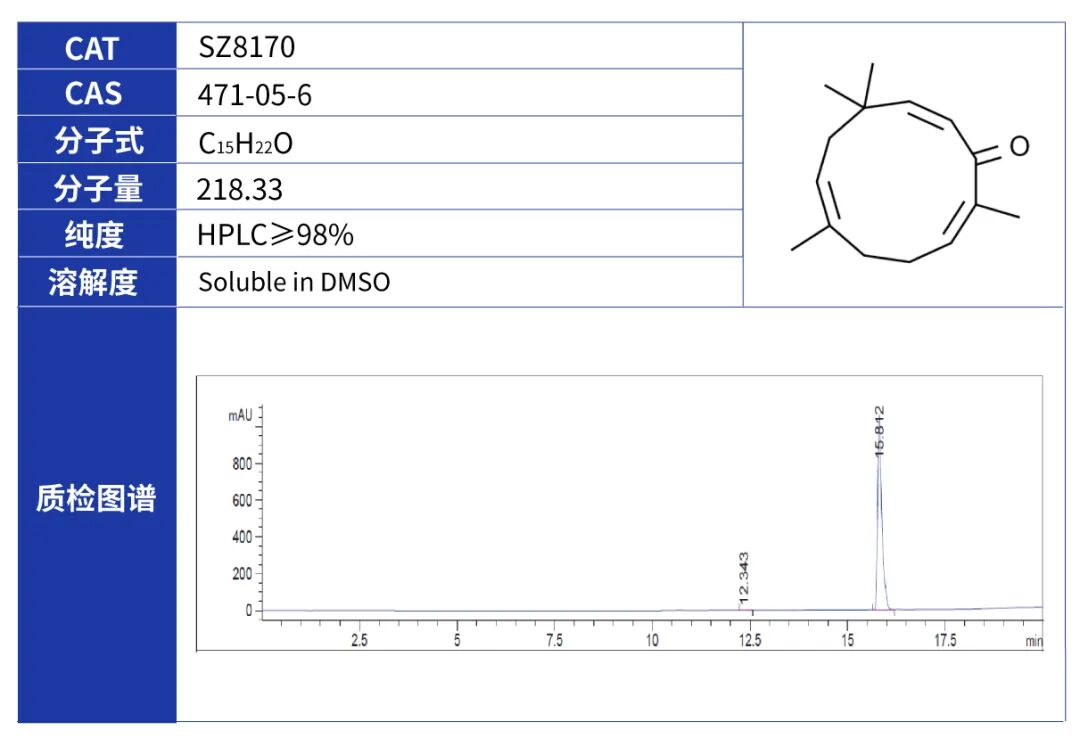The height and width of the screenshot is (747, 1080).
Task: Click the 分子量 label cell
Action: pyautogui.click(x=97, y=187)
